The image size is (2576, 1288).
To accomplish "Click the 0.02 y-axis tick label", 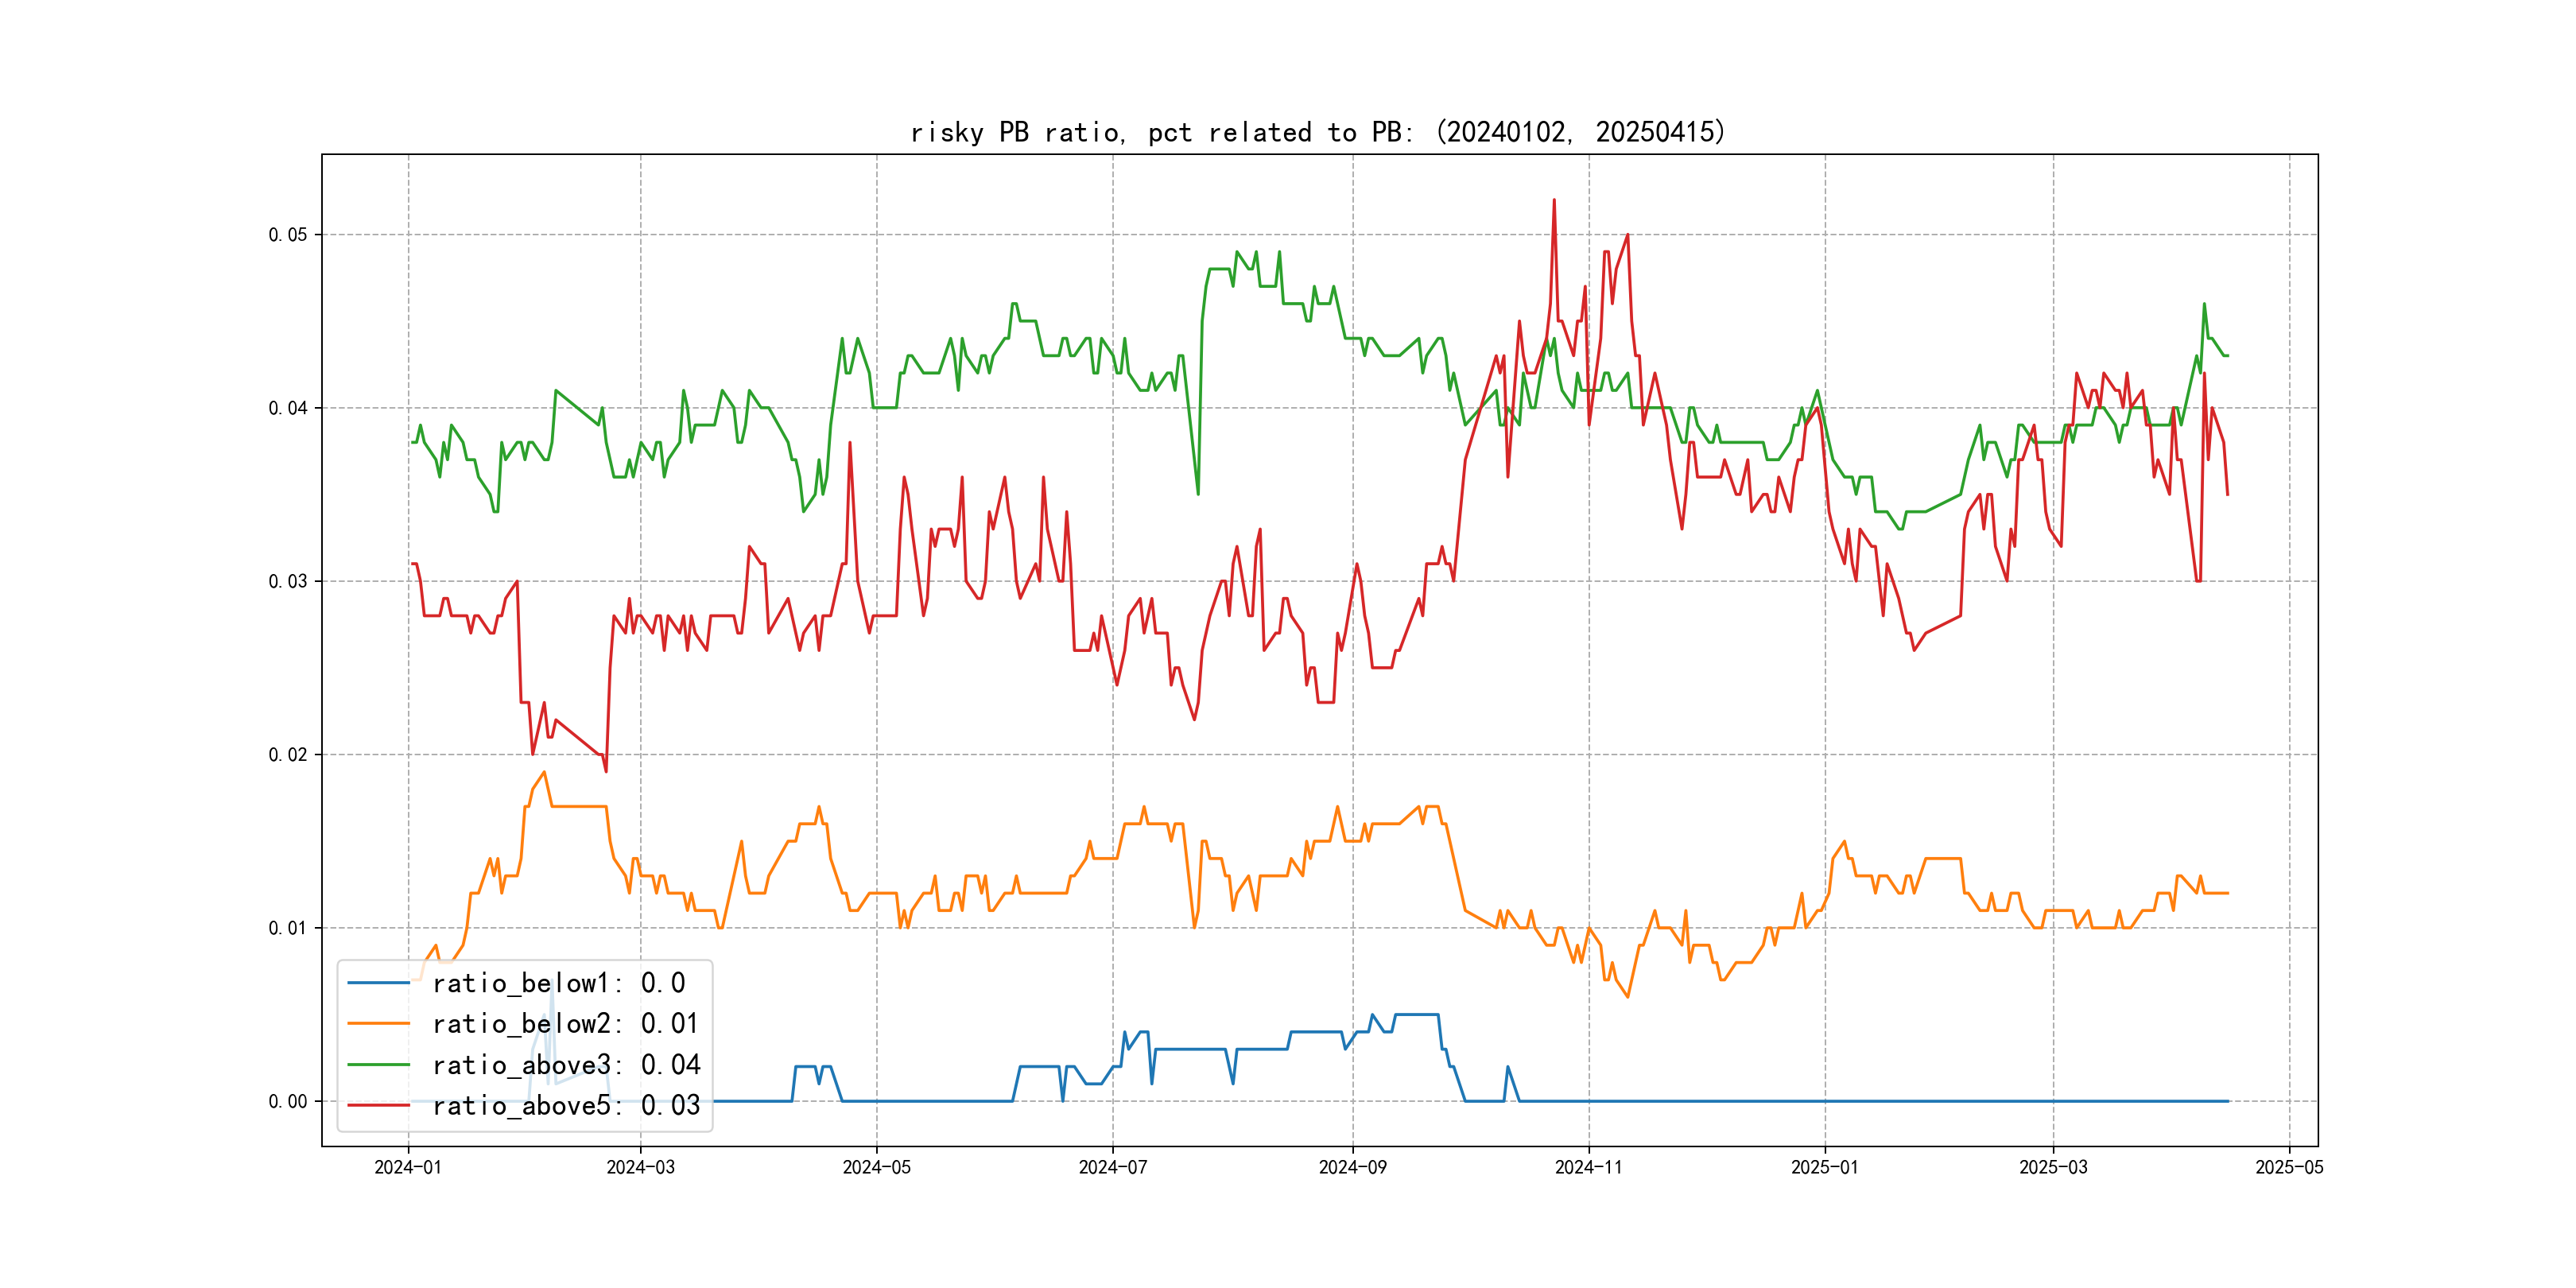I will pyautogui.click(x=288, y=755).
